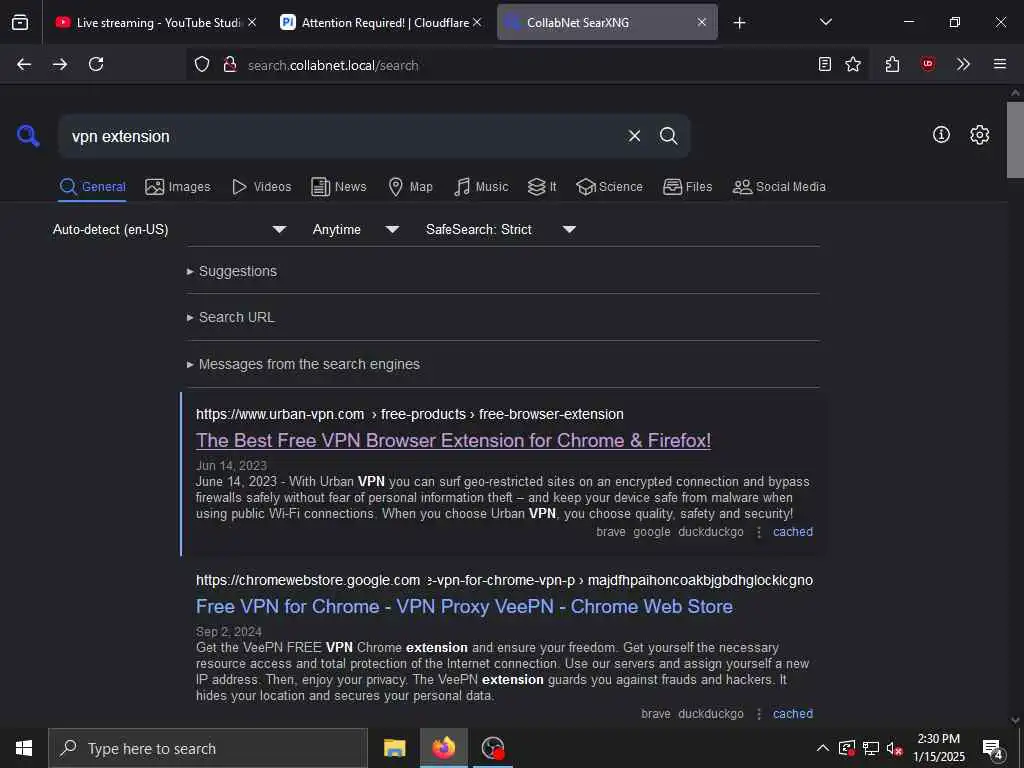Submit search with magnifier button
Image resolution: width=1024 pixels, height=768 pixels.
668,136
